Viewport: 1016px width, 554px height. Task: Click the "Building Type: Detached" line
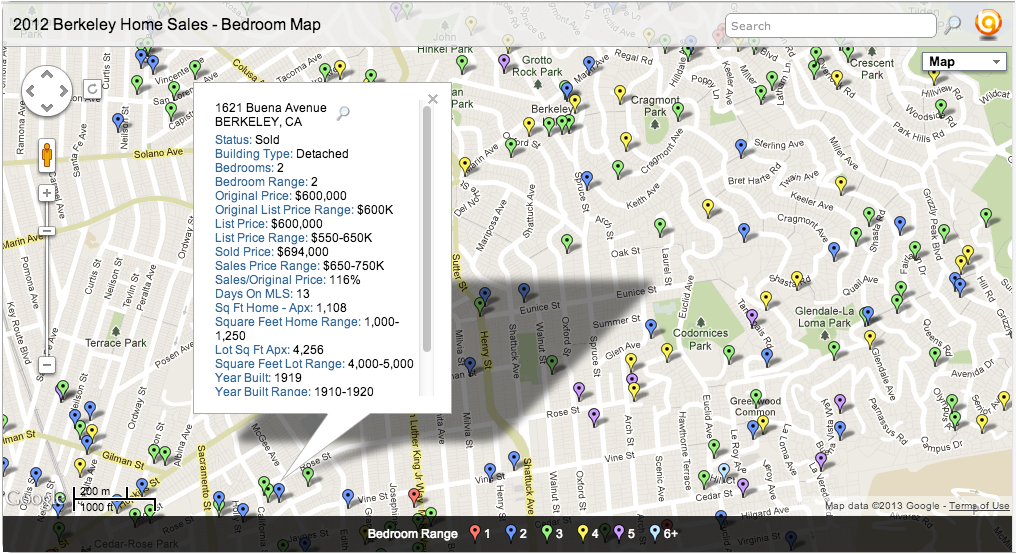click(x=282, y=154)
